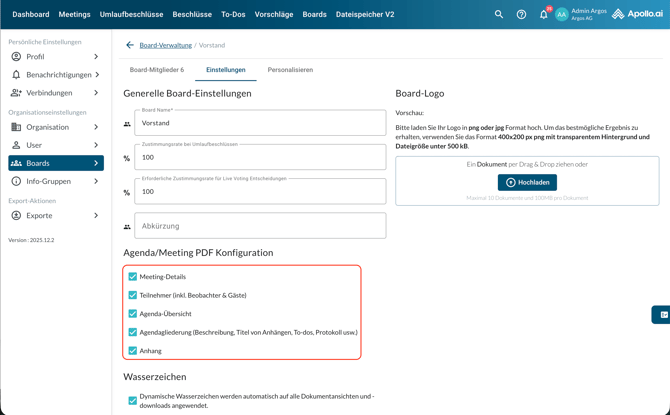
Task: Open the help question mark icon
Action: [521, 15]
